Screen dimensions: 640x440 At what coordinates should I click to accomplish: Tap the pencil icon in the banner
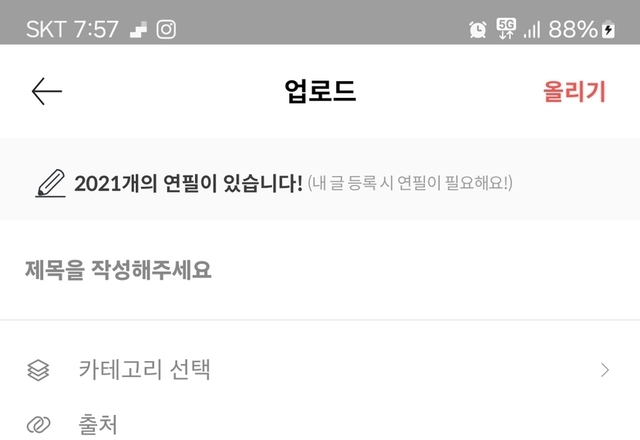[x=51, y=183]
